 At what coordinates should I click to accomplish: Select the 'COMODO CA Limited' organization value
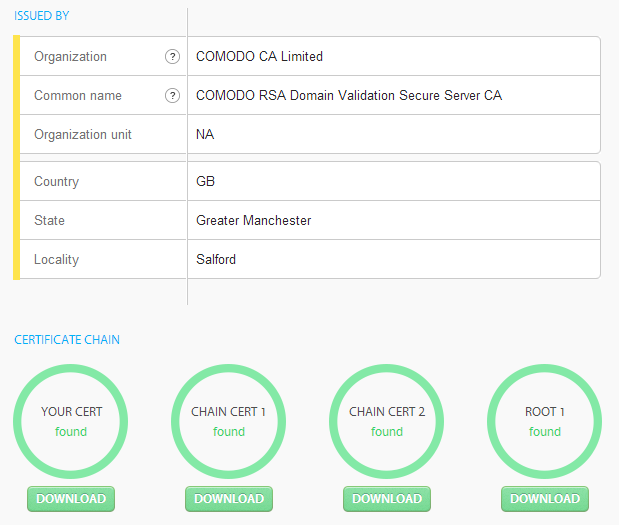259,56
